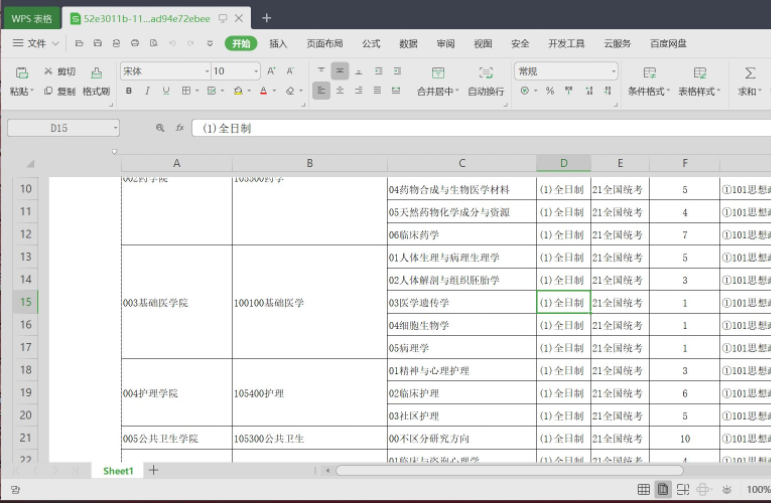The width and height of the screenshot is (771, 503).
Task: Click cell 003基础医学院
Action: [x=177, y=302]
